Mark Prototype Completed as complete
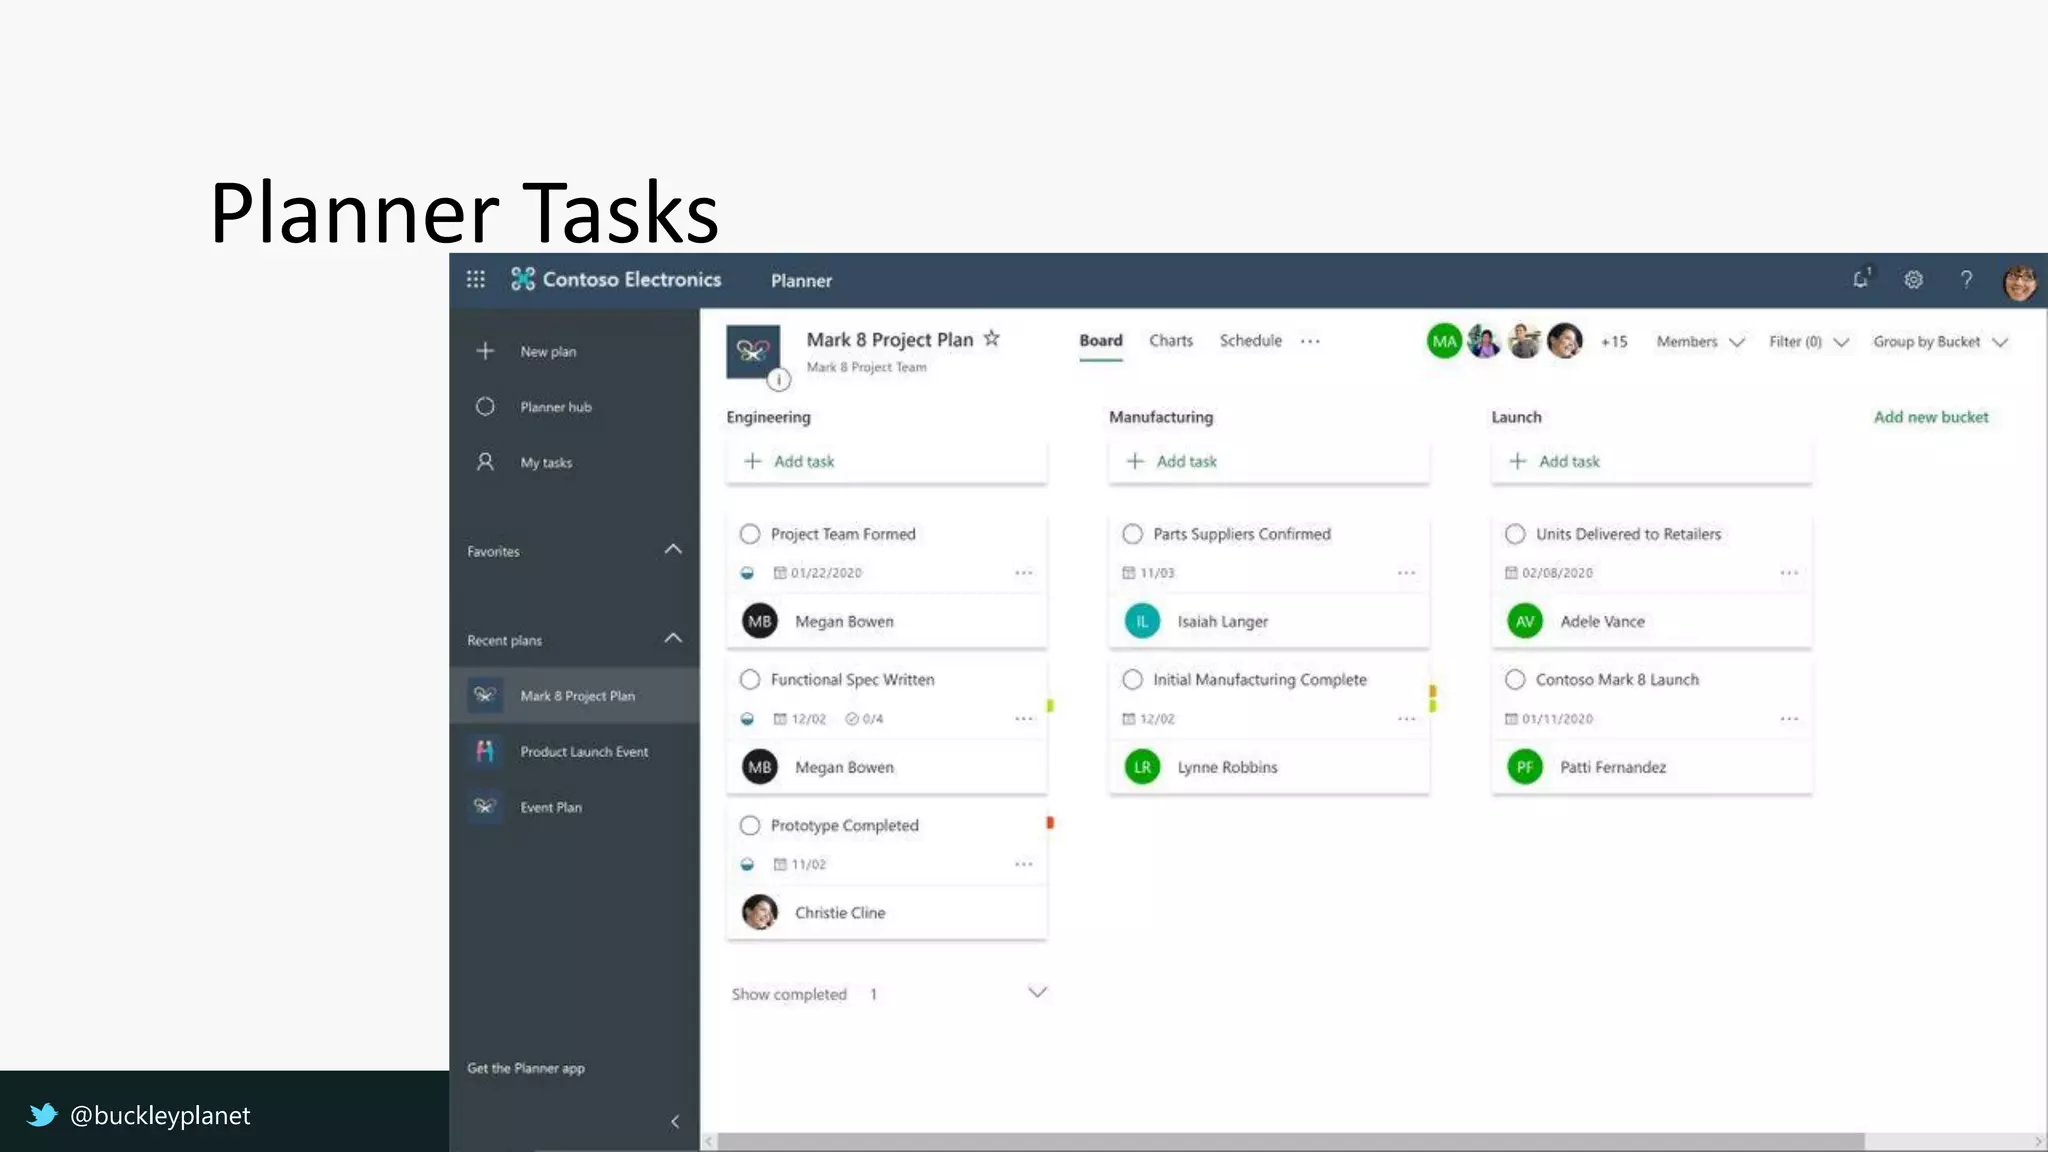This screenshot has height=1152, width=2048. click(x=750, y=825)
